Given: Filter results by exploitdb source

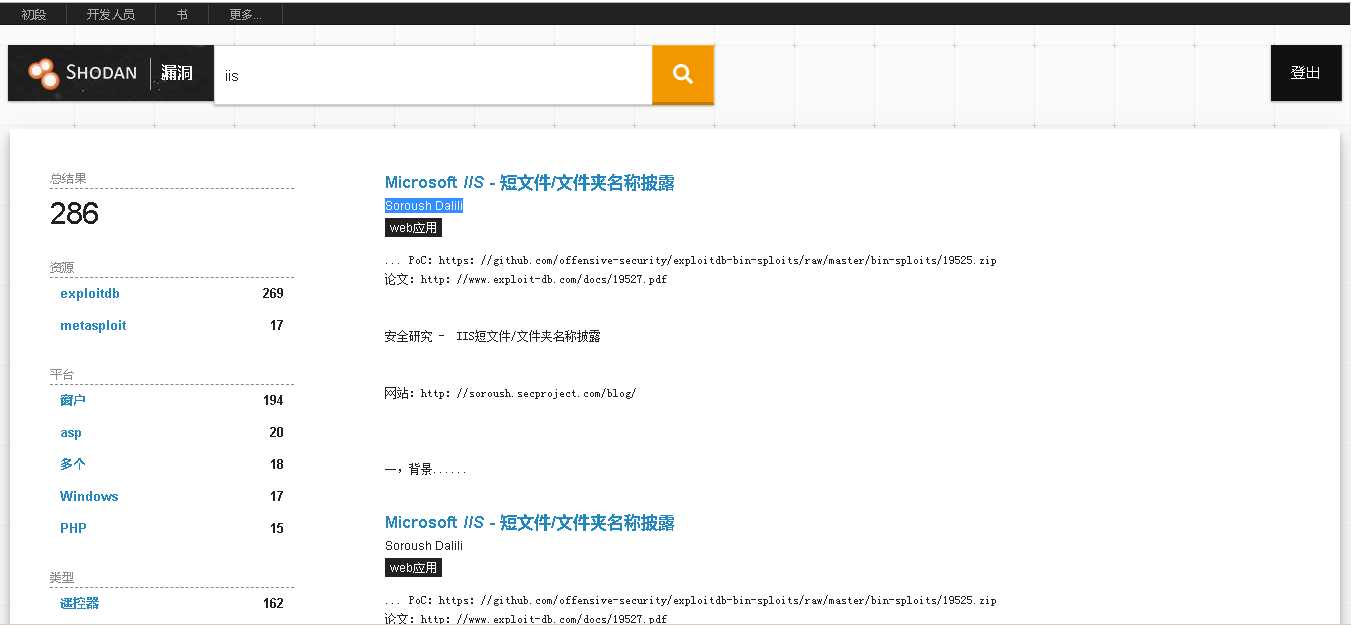Looking at the screenshot, I should coord(90,294).
